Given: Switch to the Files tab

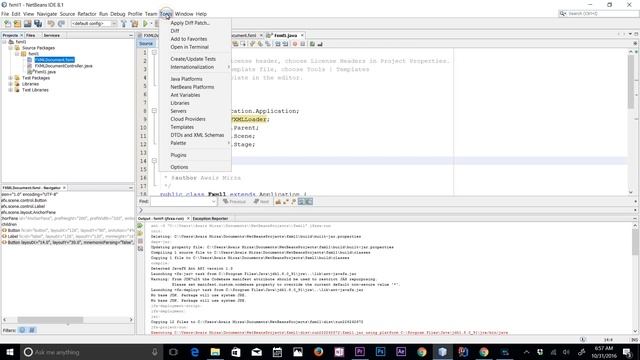Looking at the screenshot, I should [31, 36].
